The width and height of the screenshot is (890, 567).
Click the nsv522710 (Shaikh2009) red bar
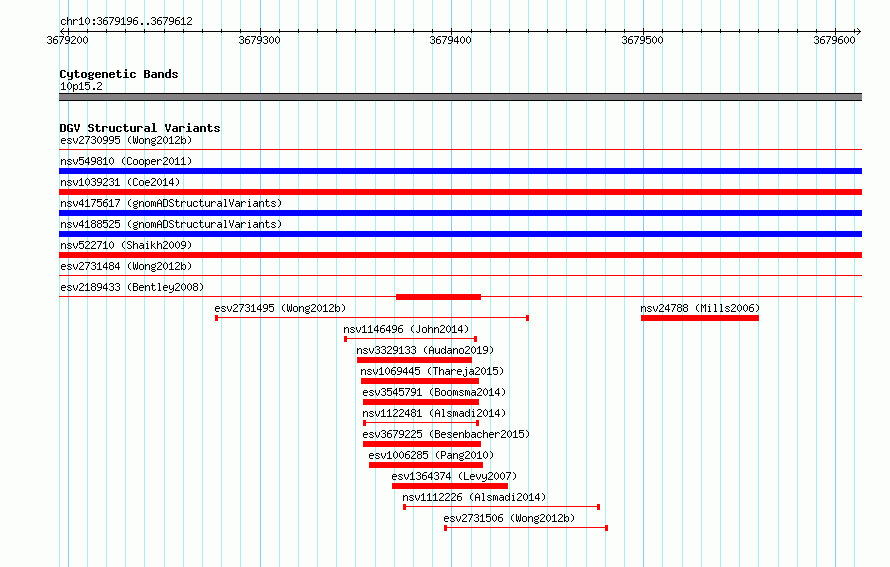[x=460, y=255]
